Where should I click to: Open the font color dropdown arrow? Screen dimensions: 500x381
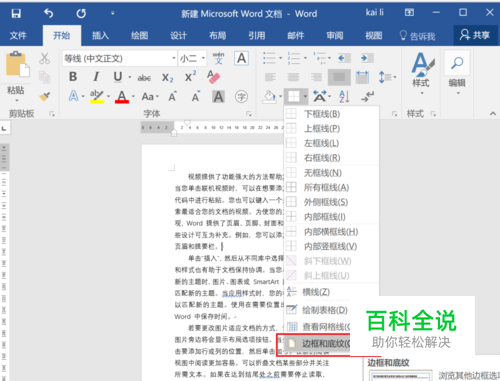click(x=133, y=97)
